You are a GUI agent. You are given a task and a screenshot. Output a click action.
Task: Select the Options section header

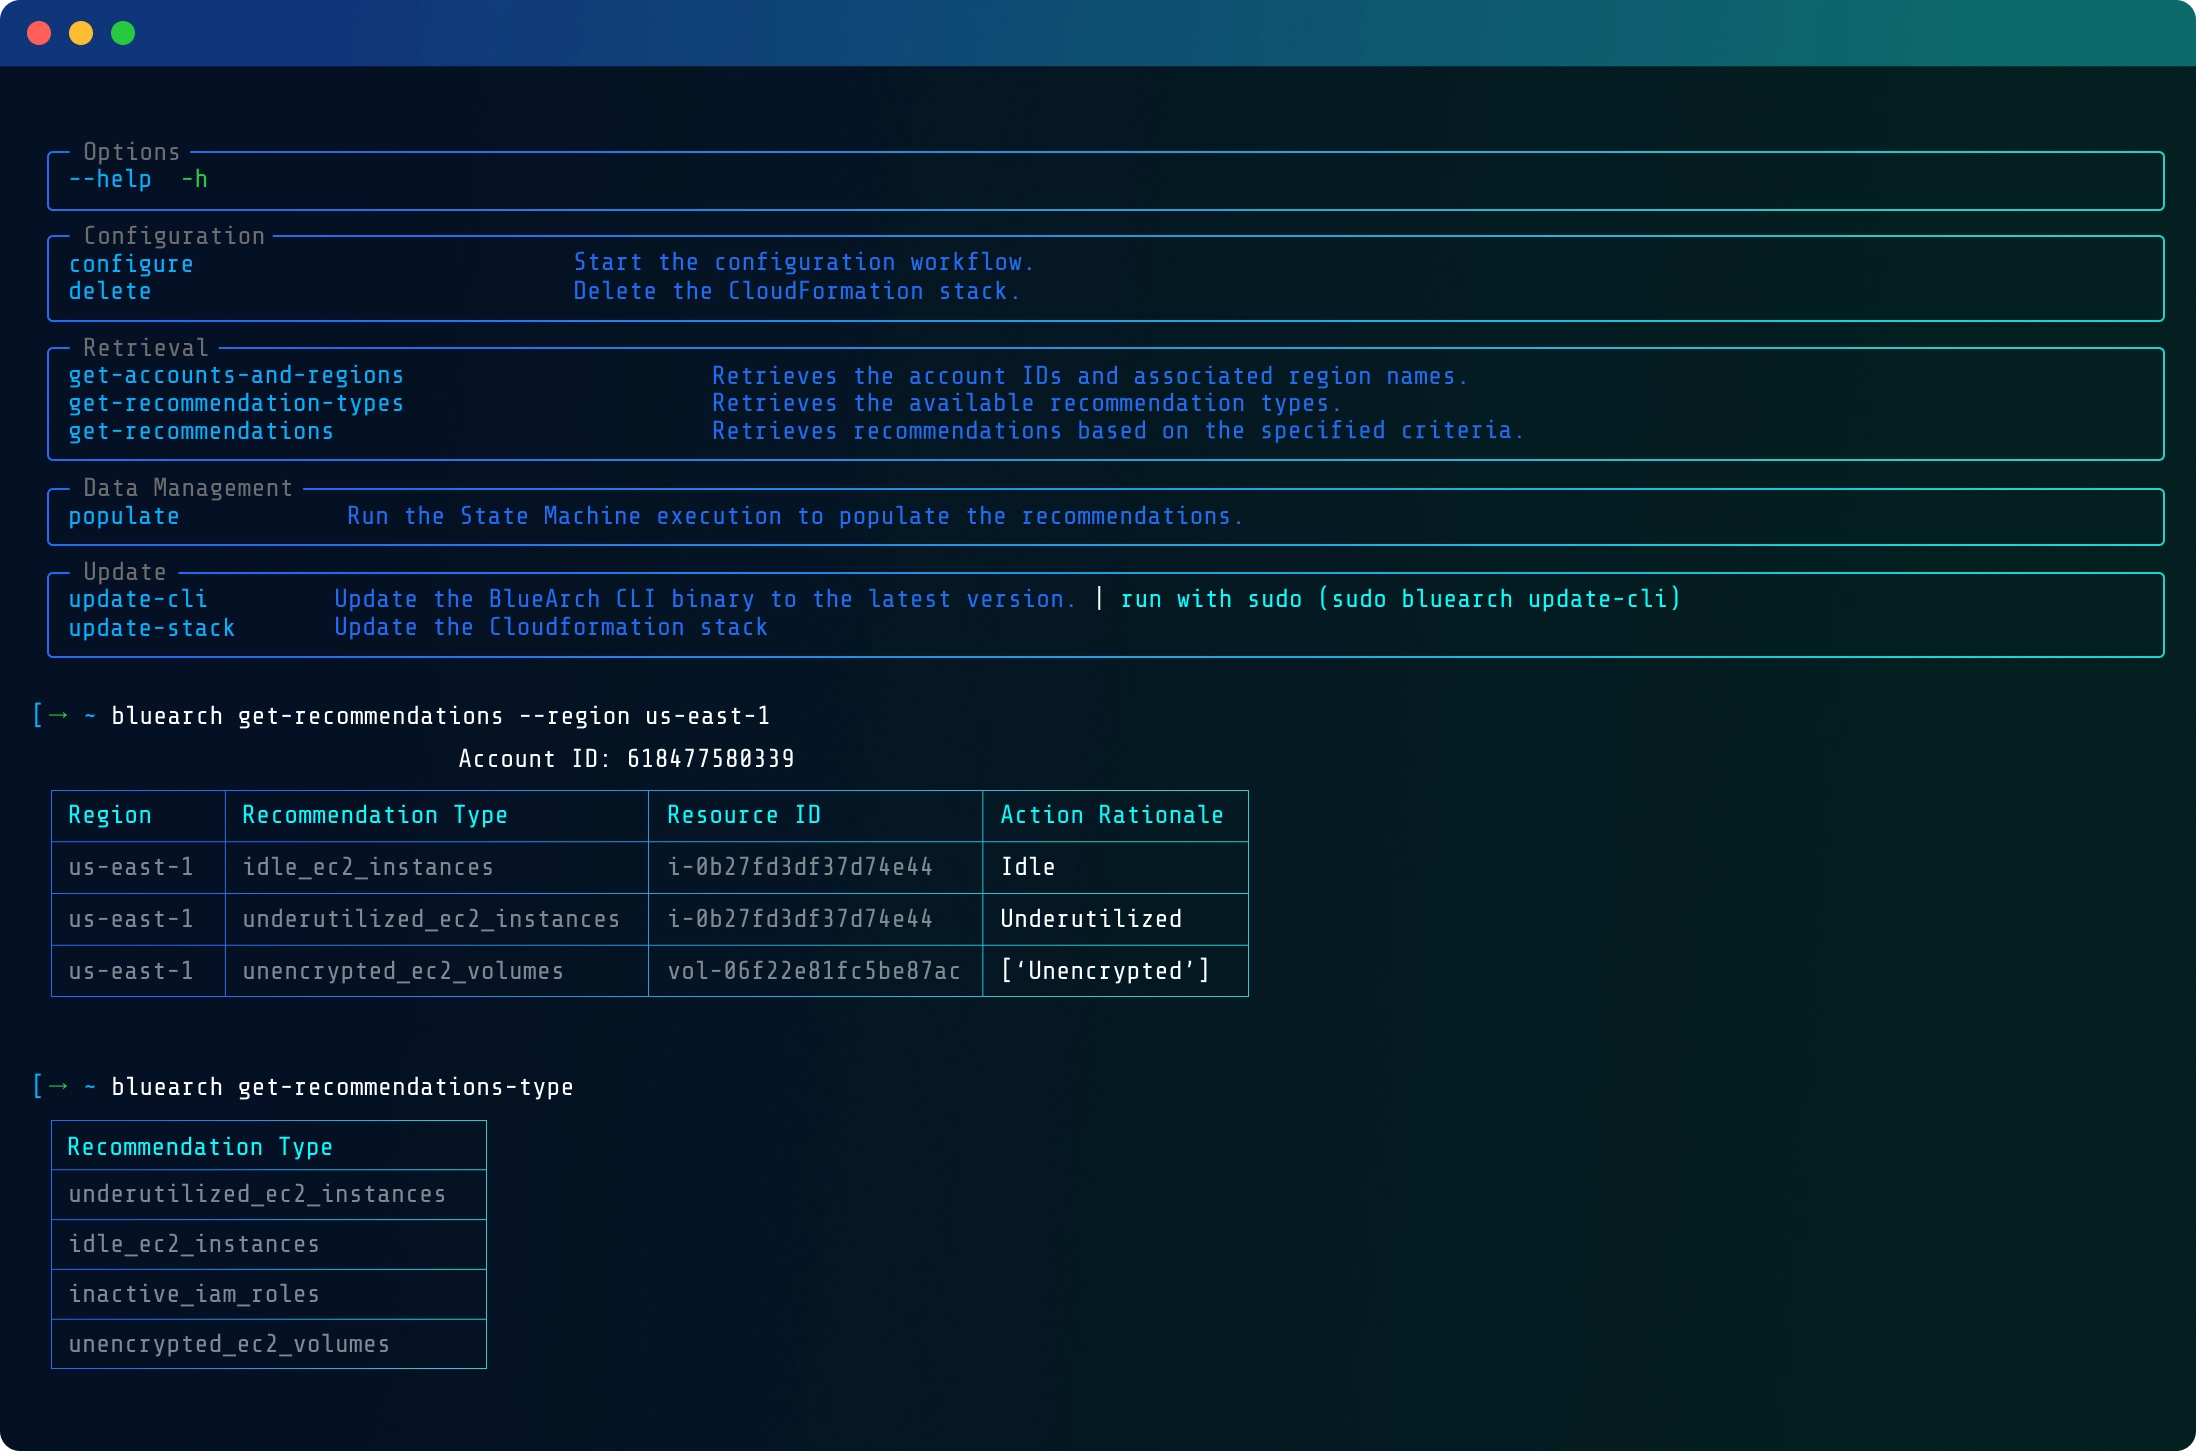click(x=130, y=151)
